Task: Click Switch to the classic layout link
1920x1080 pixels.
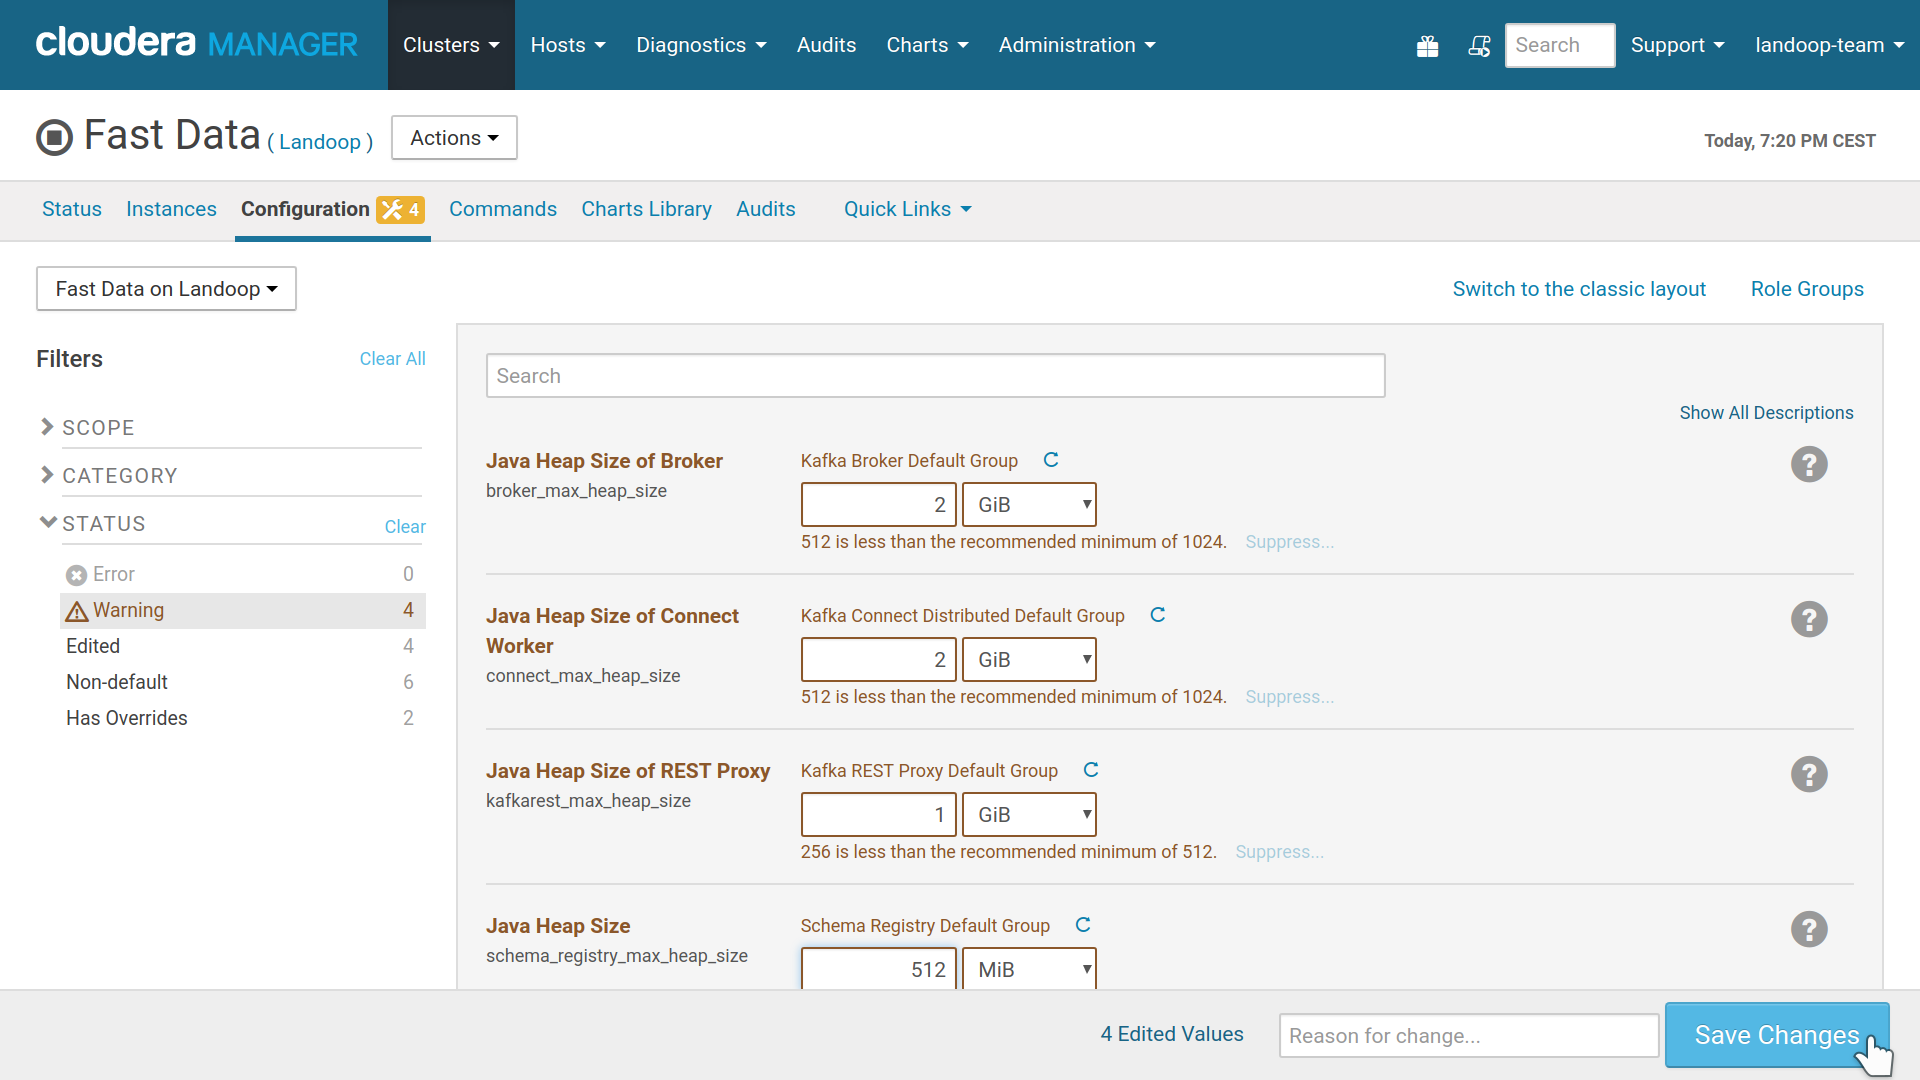Action: (x=1578, y=289)
